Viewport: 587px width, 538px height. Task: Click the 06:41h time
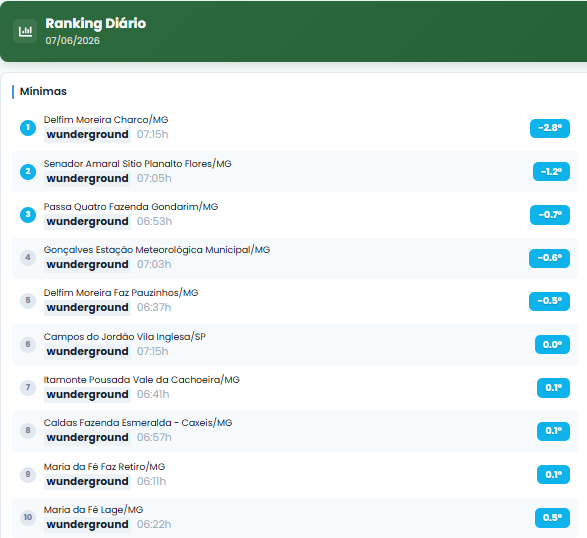tap(153, 395)
